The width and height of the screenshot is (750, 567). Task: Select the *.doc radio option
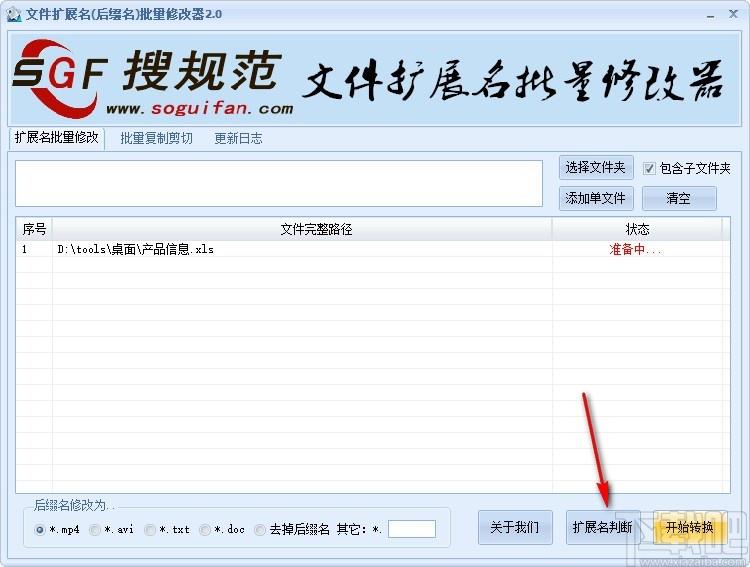[205, 530]
